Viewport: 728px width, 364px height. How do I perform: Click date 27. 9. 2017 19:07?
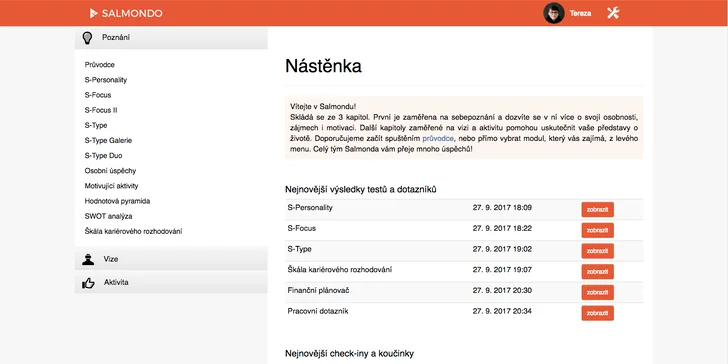(502, 270)
